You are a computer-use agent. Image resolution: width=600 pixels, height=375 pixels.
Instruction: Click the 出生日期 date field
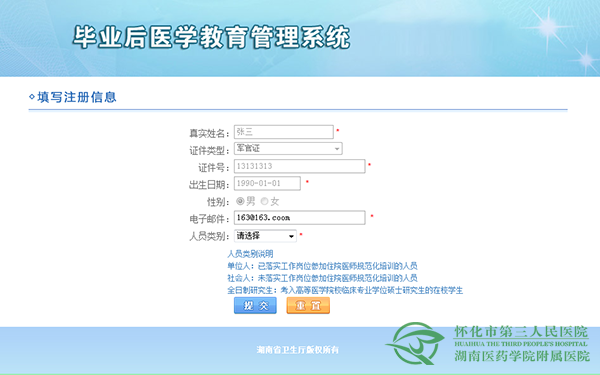267,183
